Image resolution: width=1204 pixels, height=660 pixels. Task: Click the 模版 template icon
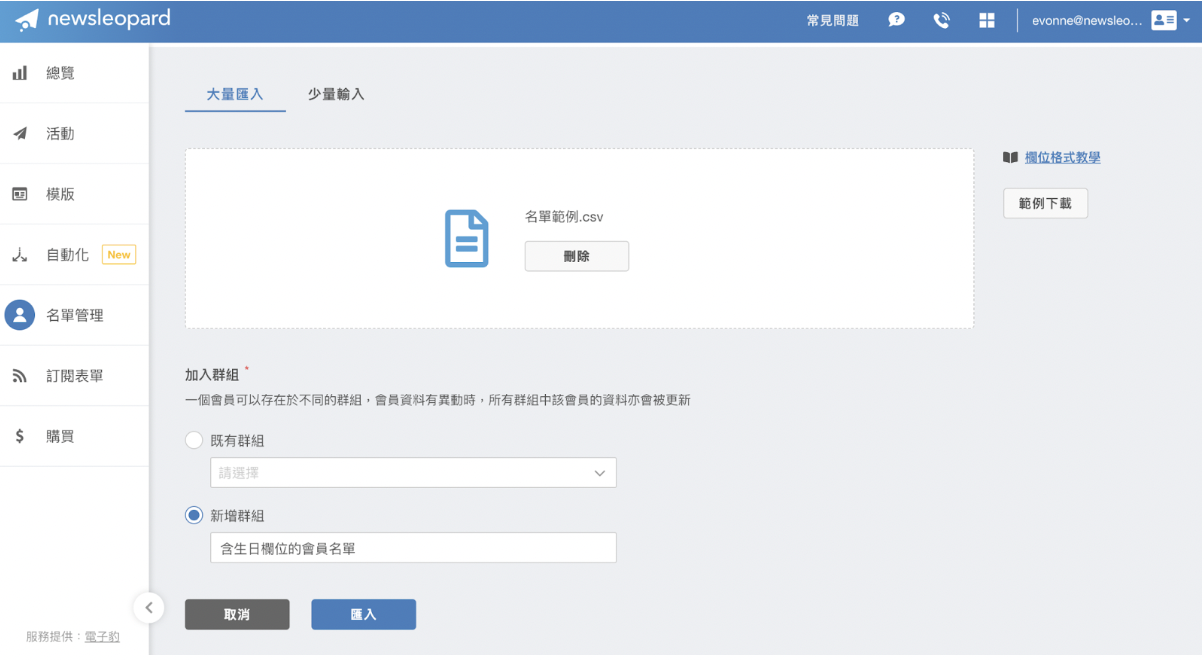click(x=20, y=194)
